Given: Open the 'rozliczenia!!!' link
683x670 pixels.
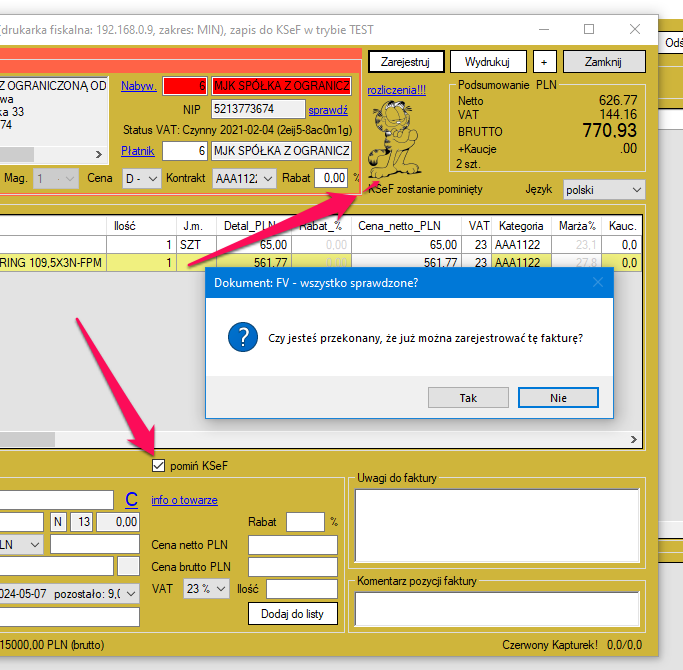Looking at the screenshot, I should (396, 90).
